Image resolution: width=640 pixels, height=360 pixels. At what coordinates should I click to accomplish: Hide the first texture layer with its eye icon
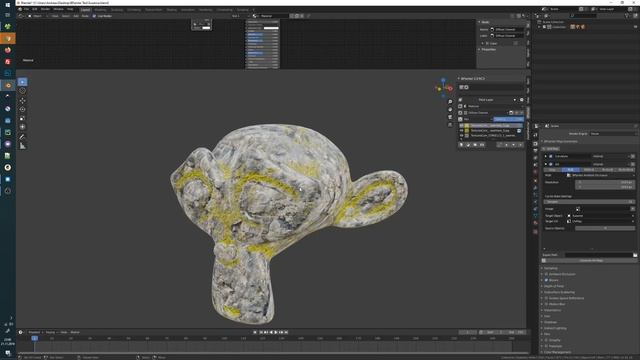pos(461,126)
